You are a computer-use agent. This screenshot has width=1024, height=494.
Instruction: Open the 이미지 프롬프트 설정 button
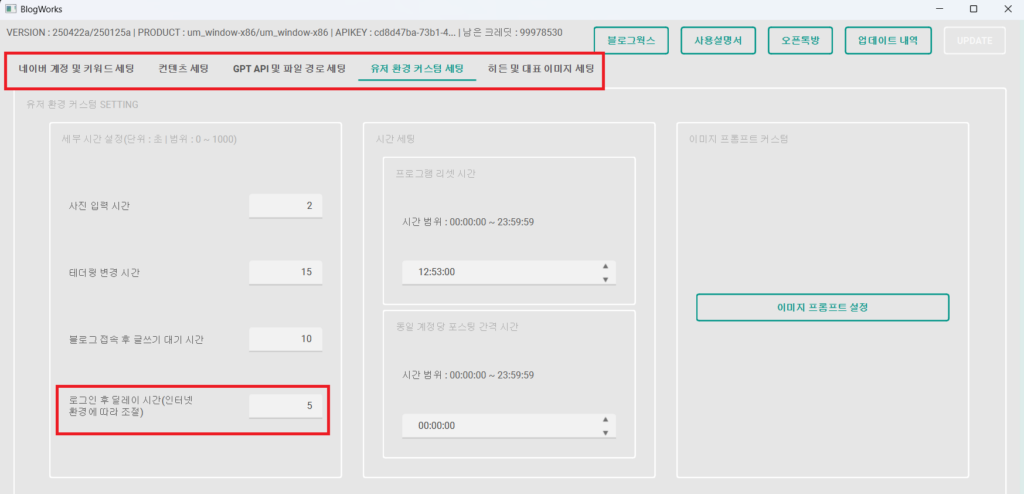(822, 307)
